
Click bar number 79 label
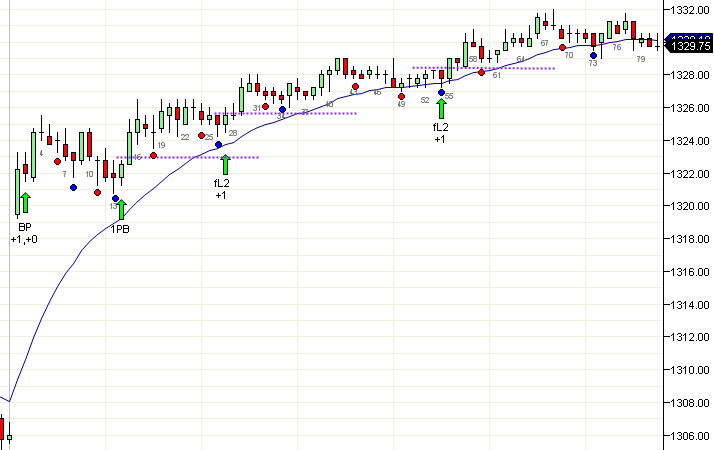click(641, 59)
